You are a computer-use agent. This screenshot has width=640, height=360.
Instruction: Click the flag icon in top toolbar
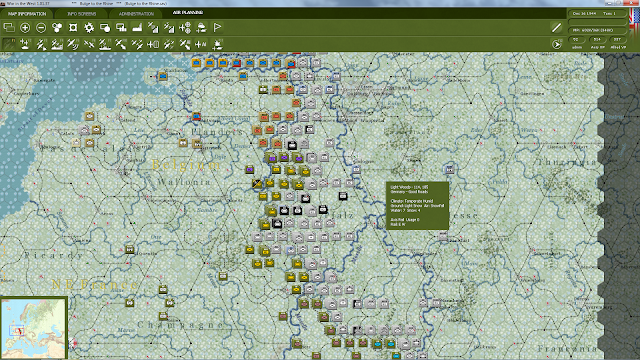click(x=217, y=28)
